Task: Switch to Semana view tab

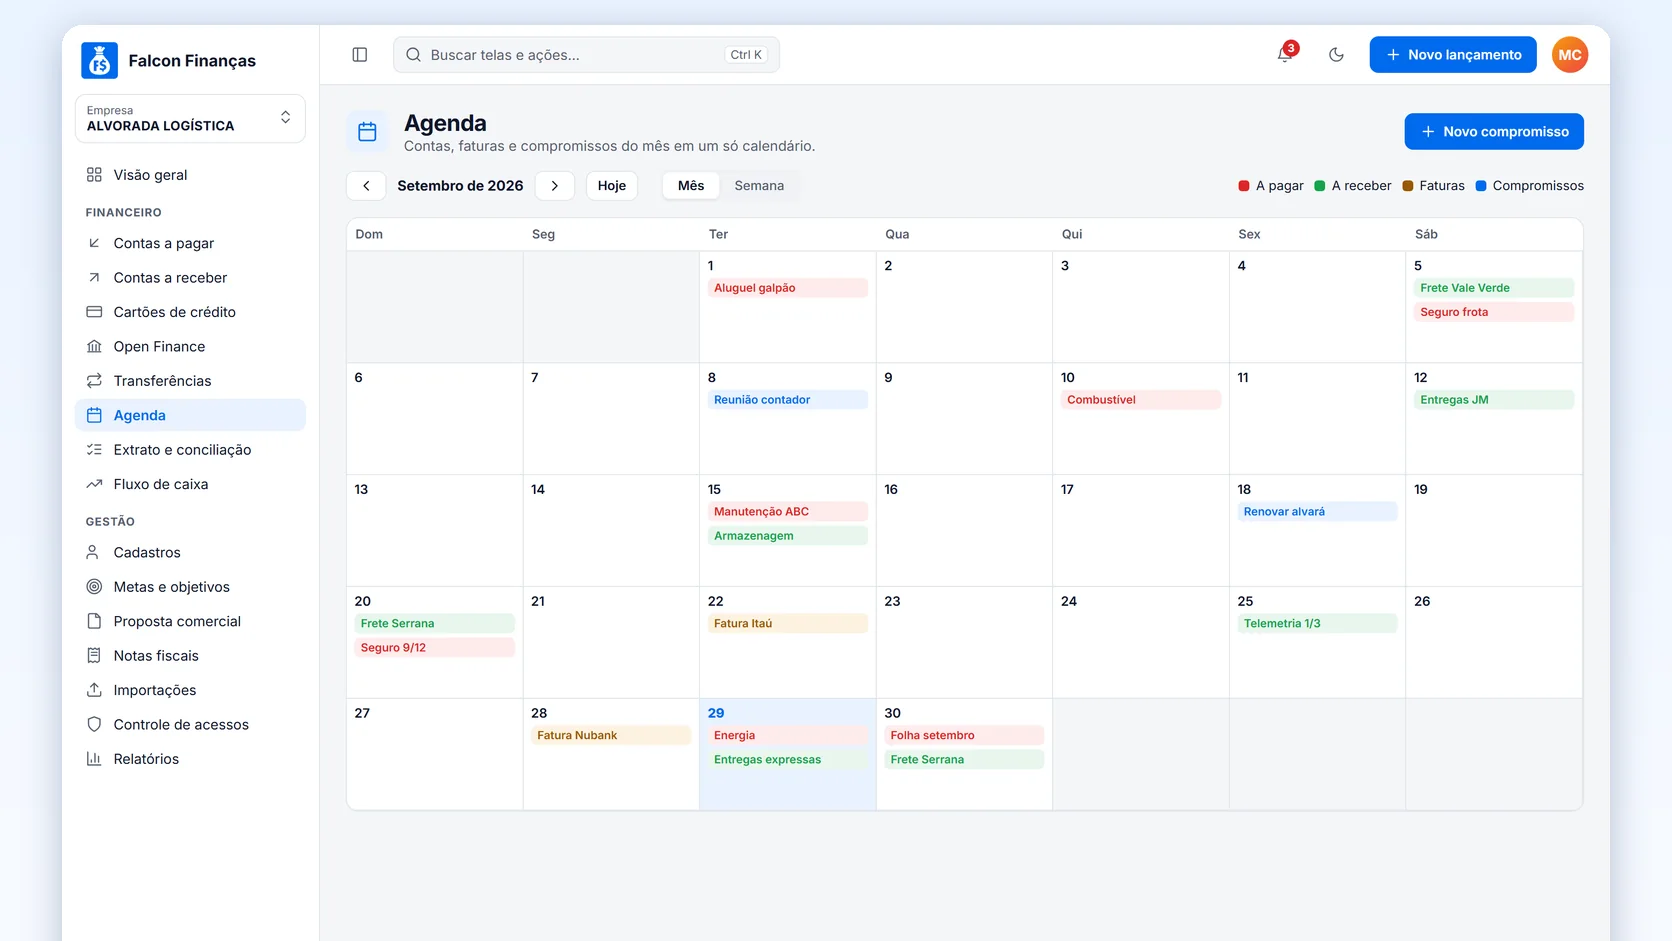Action: point(759,186)
